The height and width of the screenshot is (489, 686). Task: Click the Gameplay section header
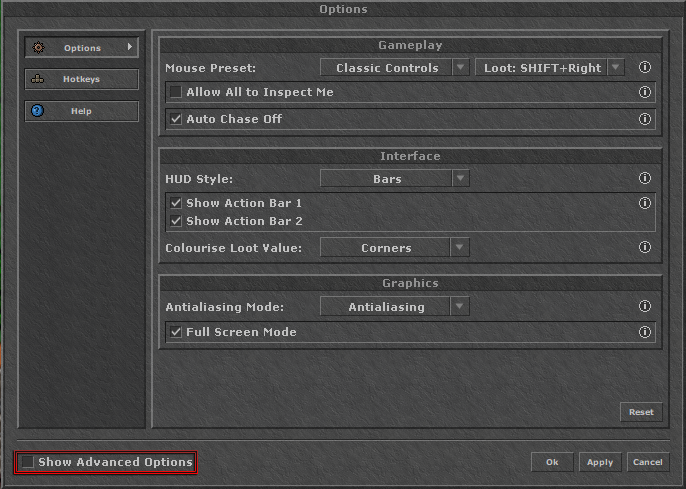410,45
